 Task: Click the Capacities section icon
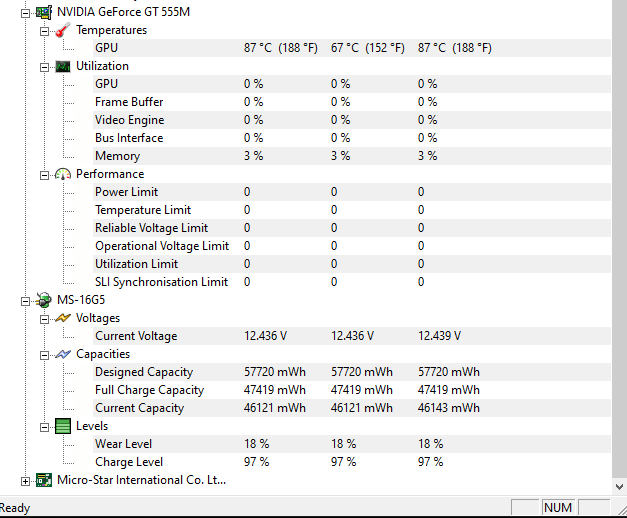tap(62, 354)
